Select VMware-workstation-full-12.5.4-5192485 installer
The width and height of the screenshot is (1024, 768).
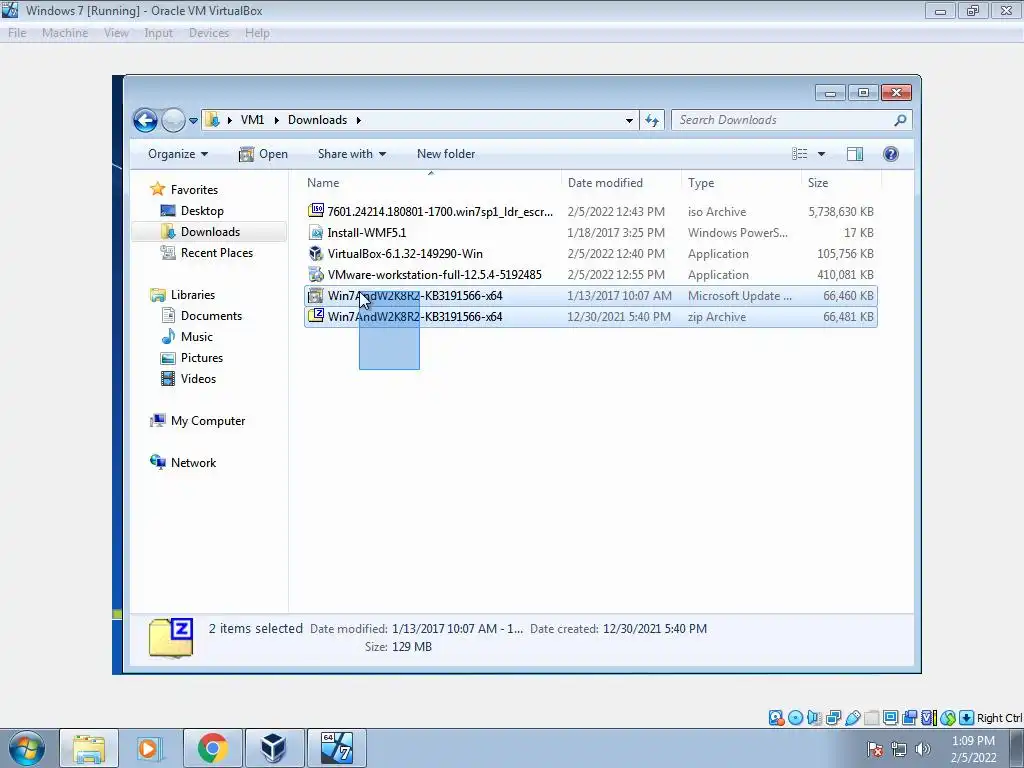coord(590,274)
